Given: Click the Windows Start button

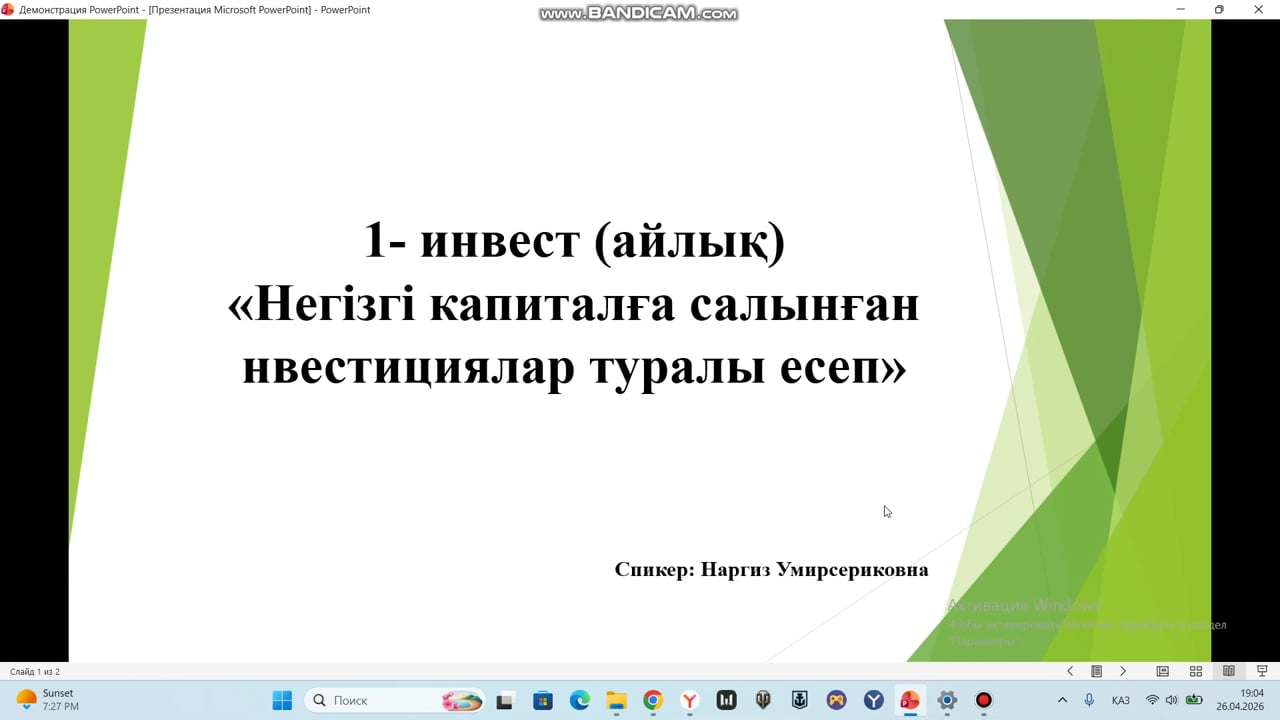Looking at the screenshot, I should click(283, 700).
